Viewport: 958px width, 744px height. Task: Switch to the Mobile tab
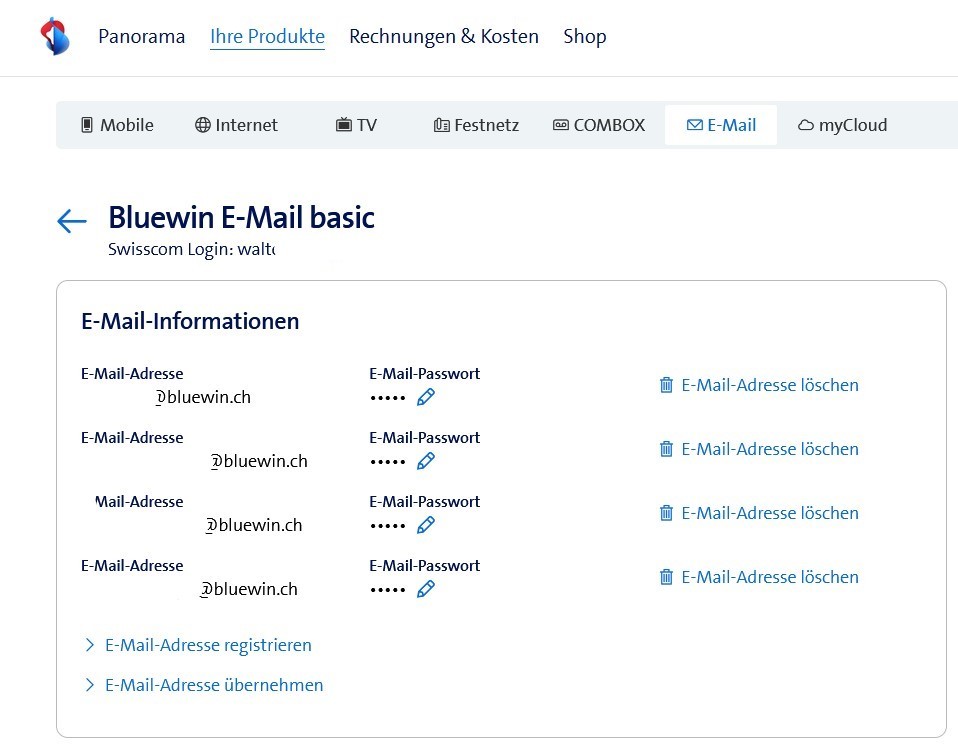tap(117, 125)
